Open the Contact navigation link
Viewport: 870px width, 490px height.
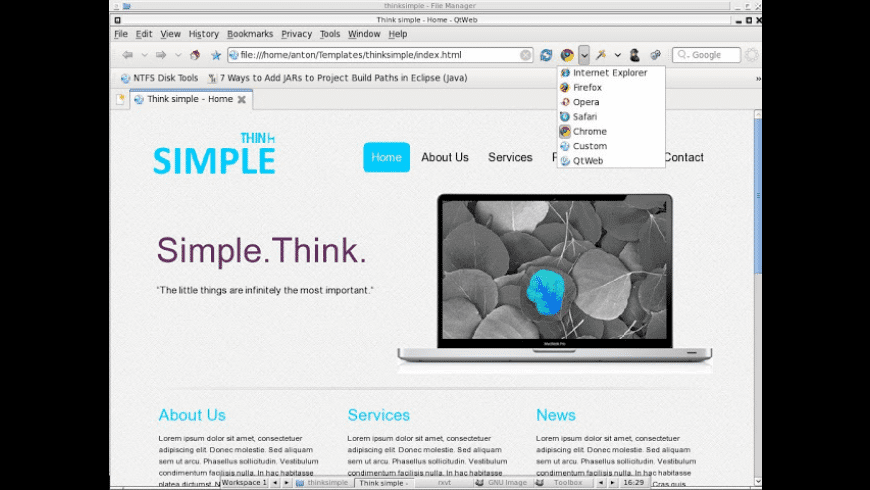[684, 157]
